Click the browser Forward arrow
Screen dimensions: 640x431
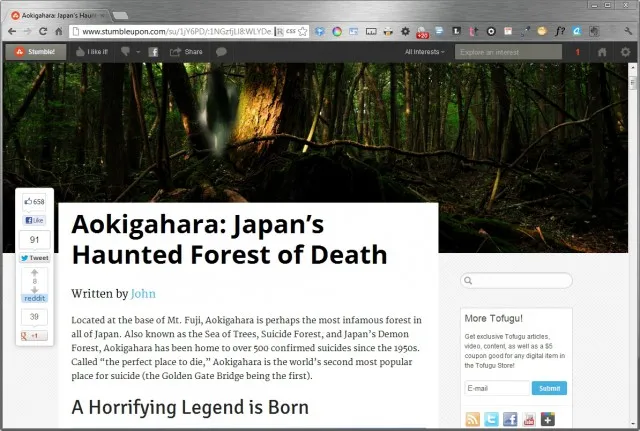pyautogui.click(x=27, y=31)
